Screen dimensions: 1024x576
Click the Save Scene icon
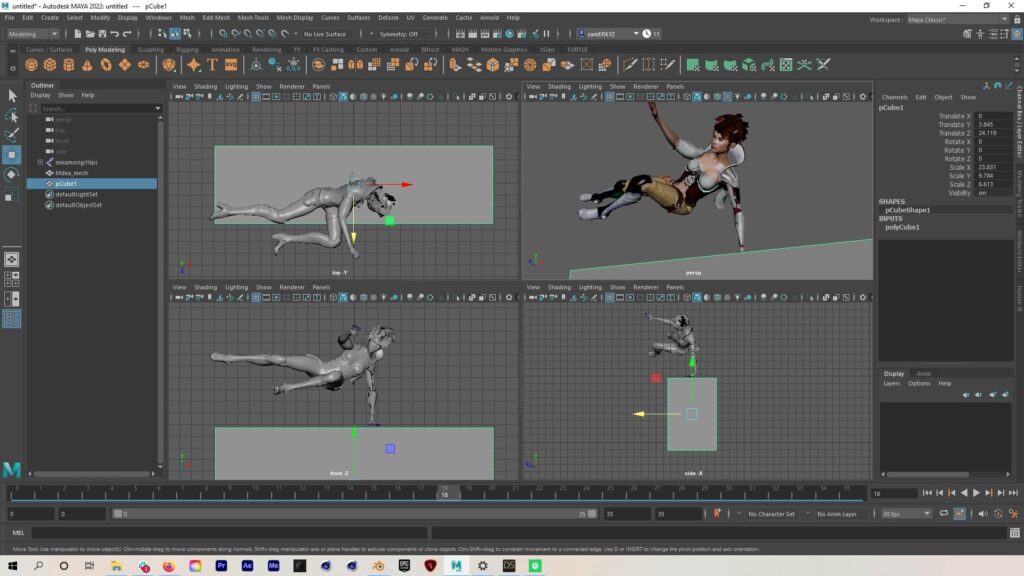tap(102, 34)
